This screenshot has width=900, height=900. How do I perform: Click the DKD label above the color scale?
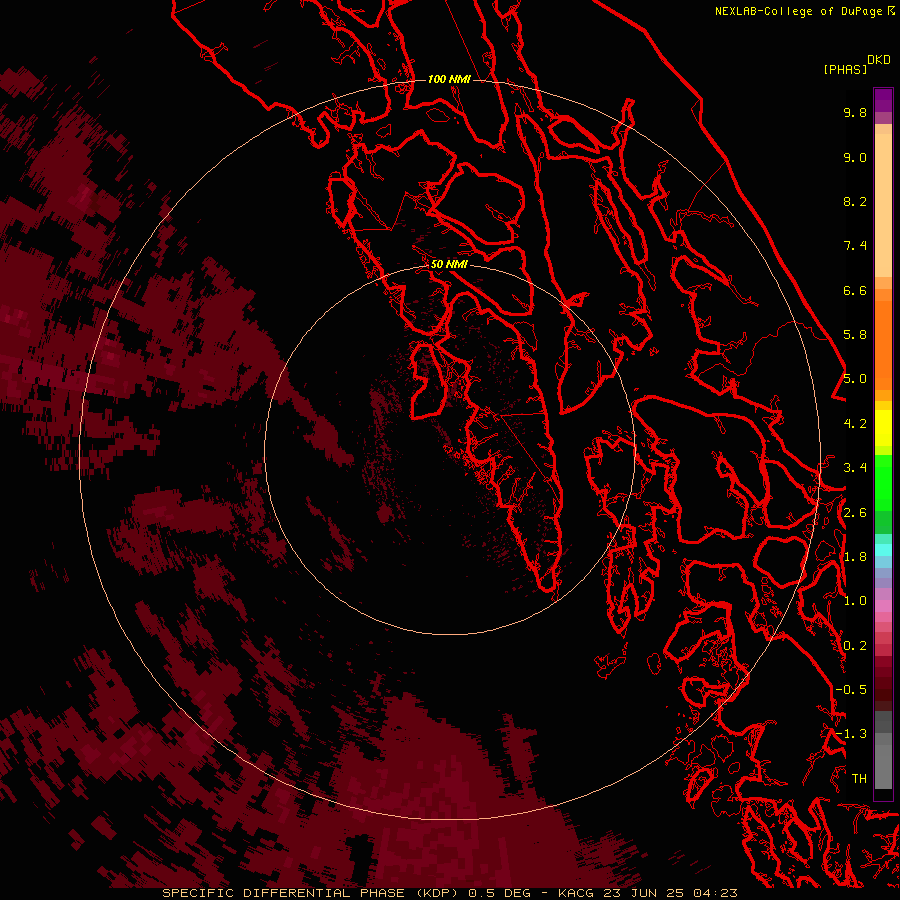[x=878, y=60]
